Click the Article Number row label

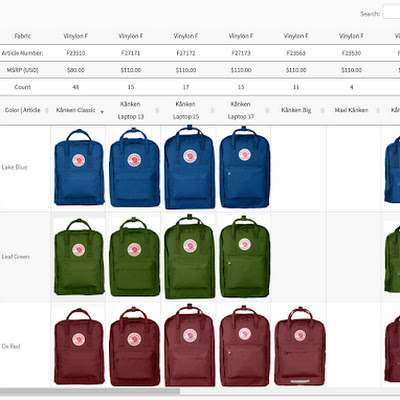22,53
